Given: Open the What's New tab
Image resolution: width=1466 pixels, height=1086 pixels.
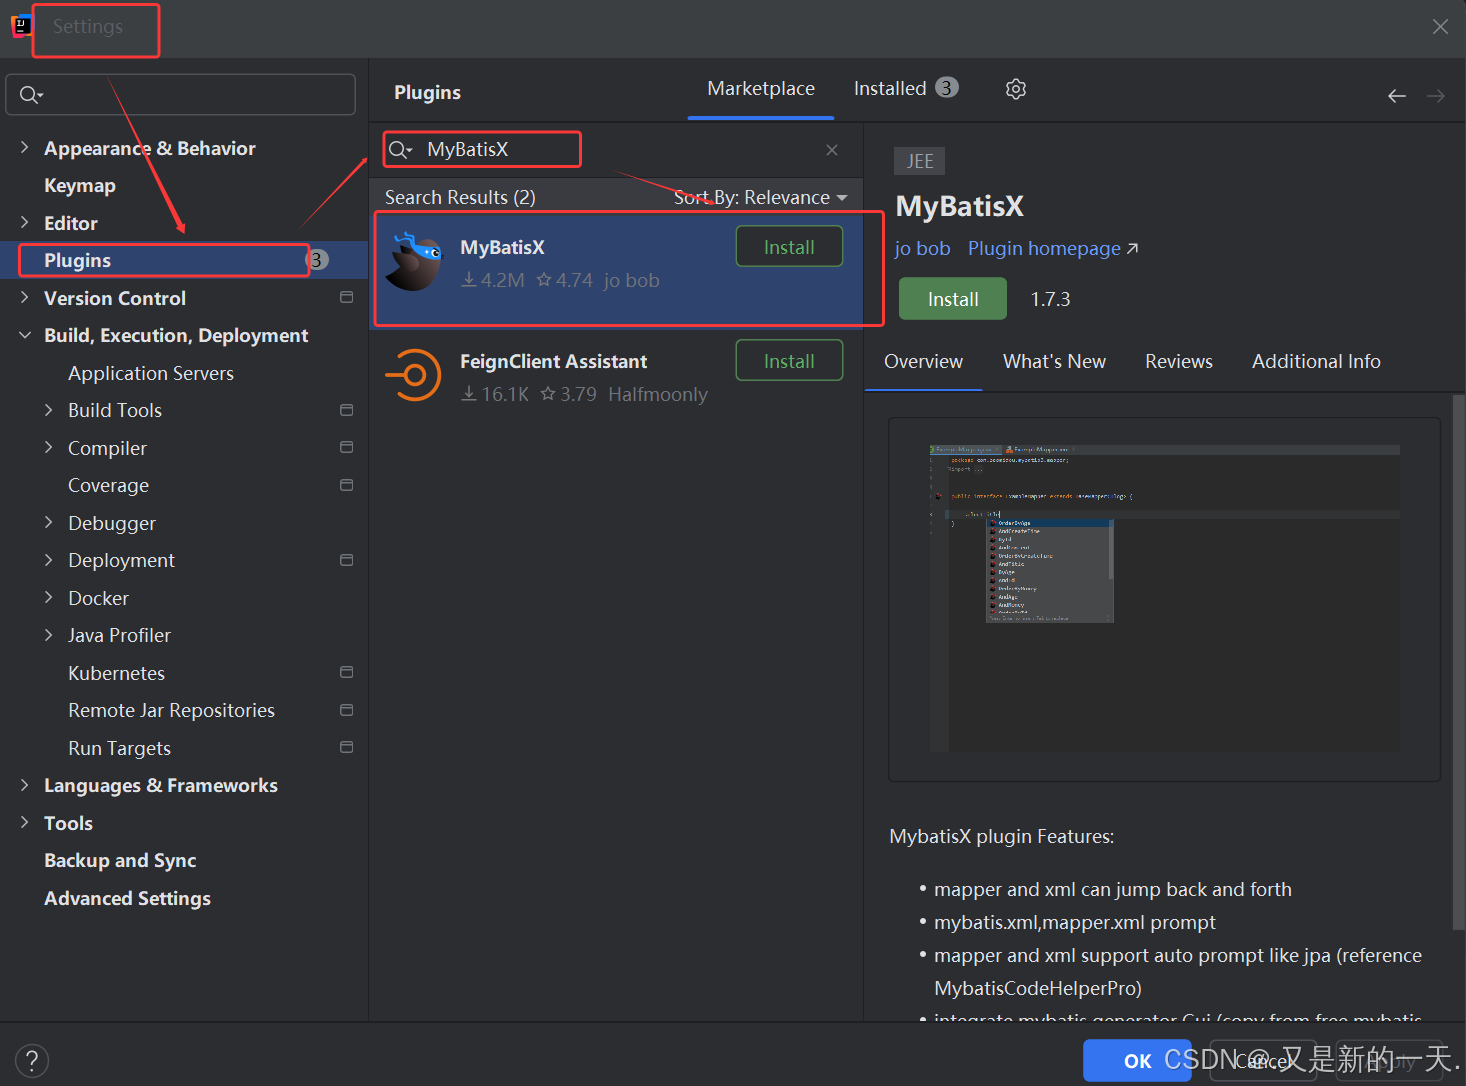Looking at the screenshot, I should (1054, 362).
